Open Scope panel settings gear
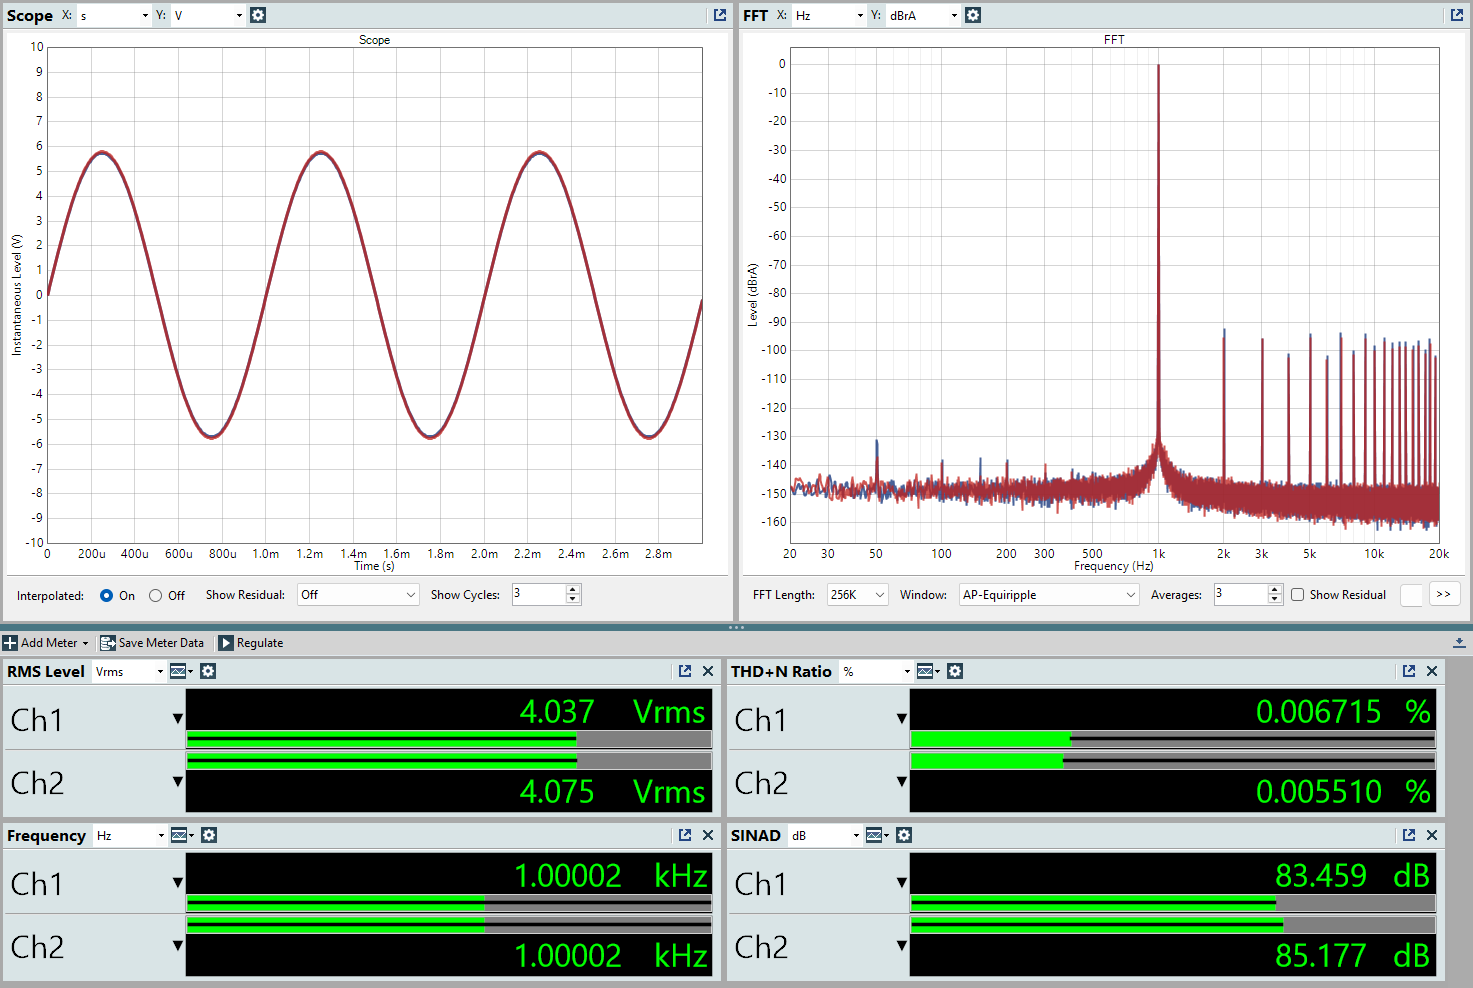The image size is (1473, 988). [258, 15]
